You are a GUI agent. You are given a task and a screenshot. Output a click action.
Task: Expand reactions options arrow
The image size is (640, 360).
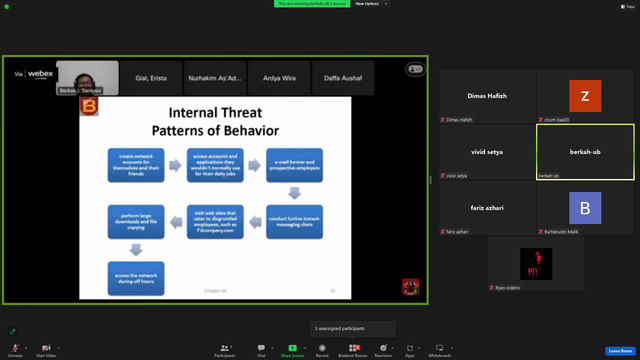[x=393, y=348]
